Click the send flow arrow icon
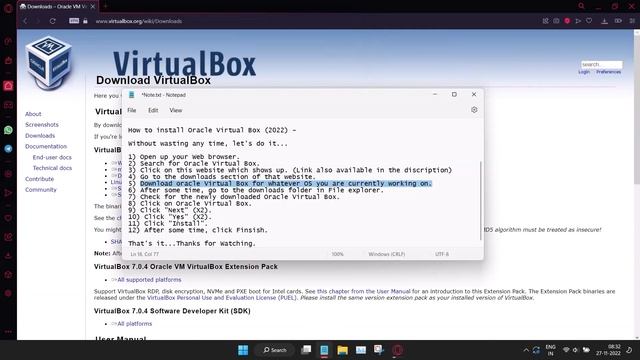The width and height of the screenshot is (640, 360). coord(578,21)
